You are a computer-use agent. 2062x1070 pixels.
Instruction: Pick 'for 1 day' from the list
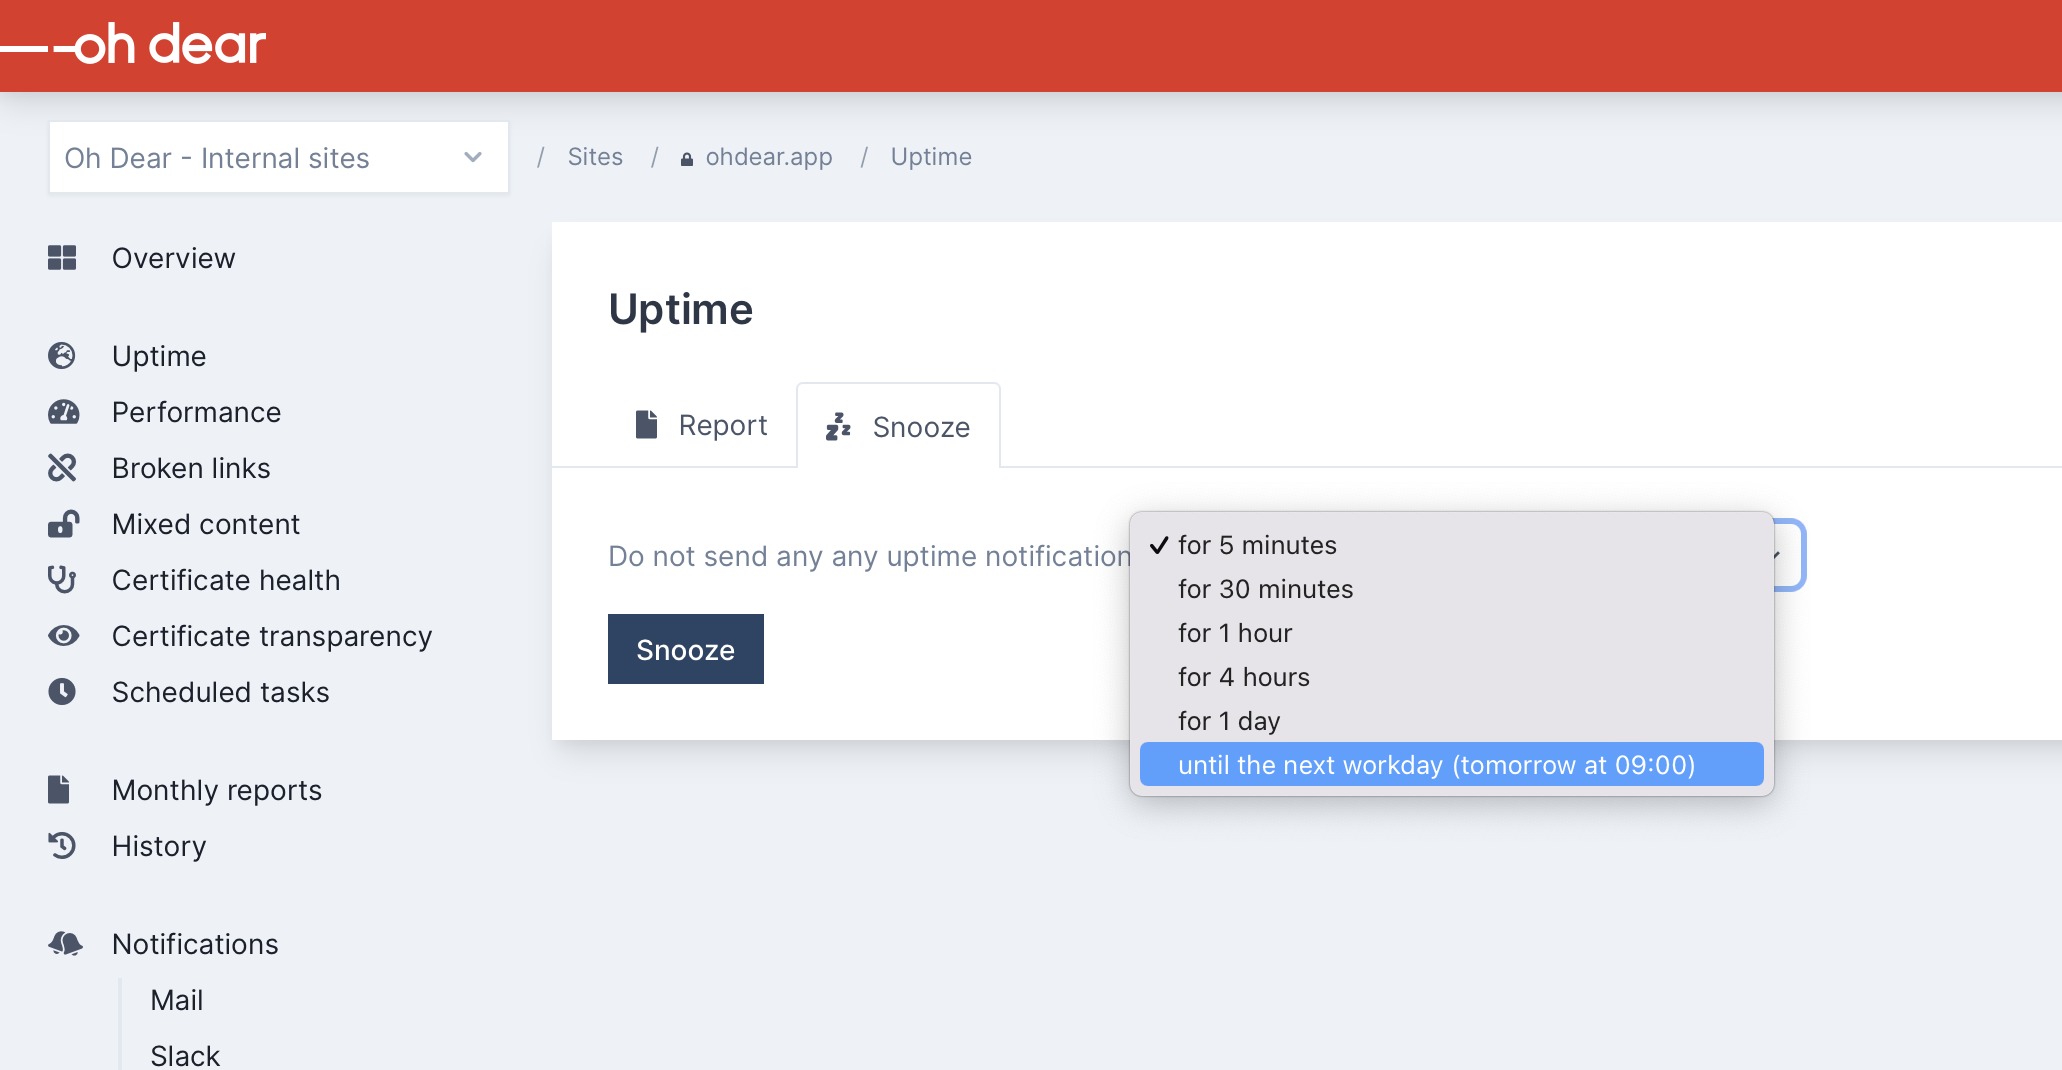coord(1451,721)
